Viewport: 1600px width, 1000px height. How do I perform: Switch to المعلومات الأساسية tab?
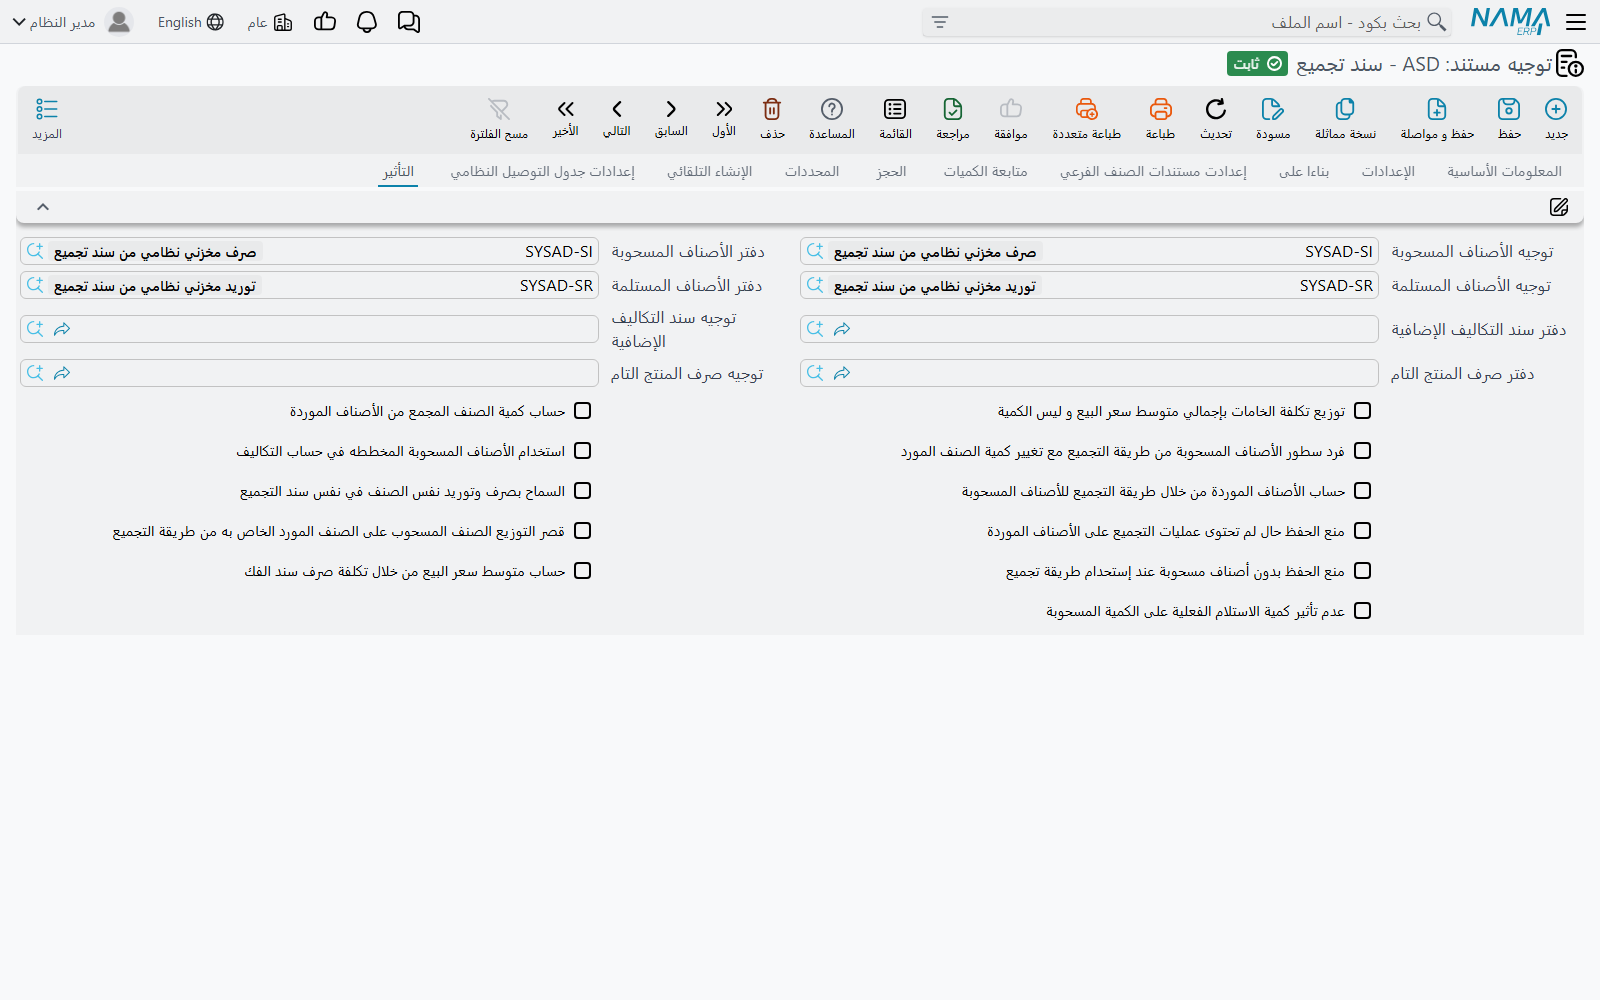pyautogui.click(x=1504, y=172)
